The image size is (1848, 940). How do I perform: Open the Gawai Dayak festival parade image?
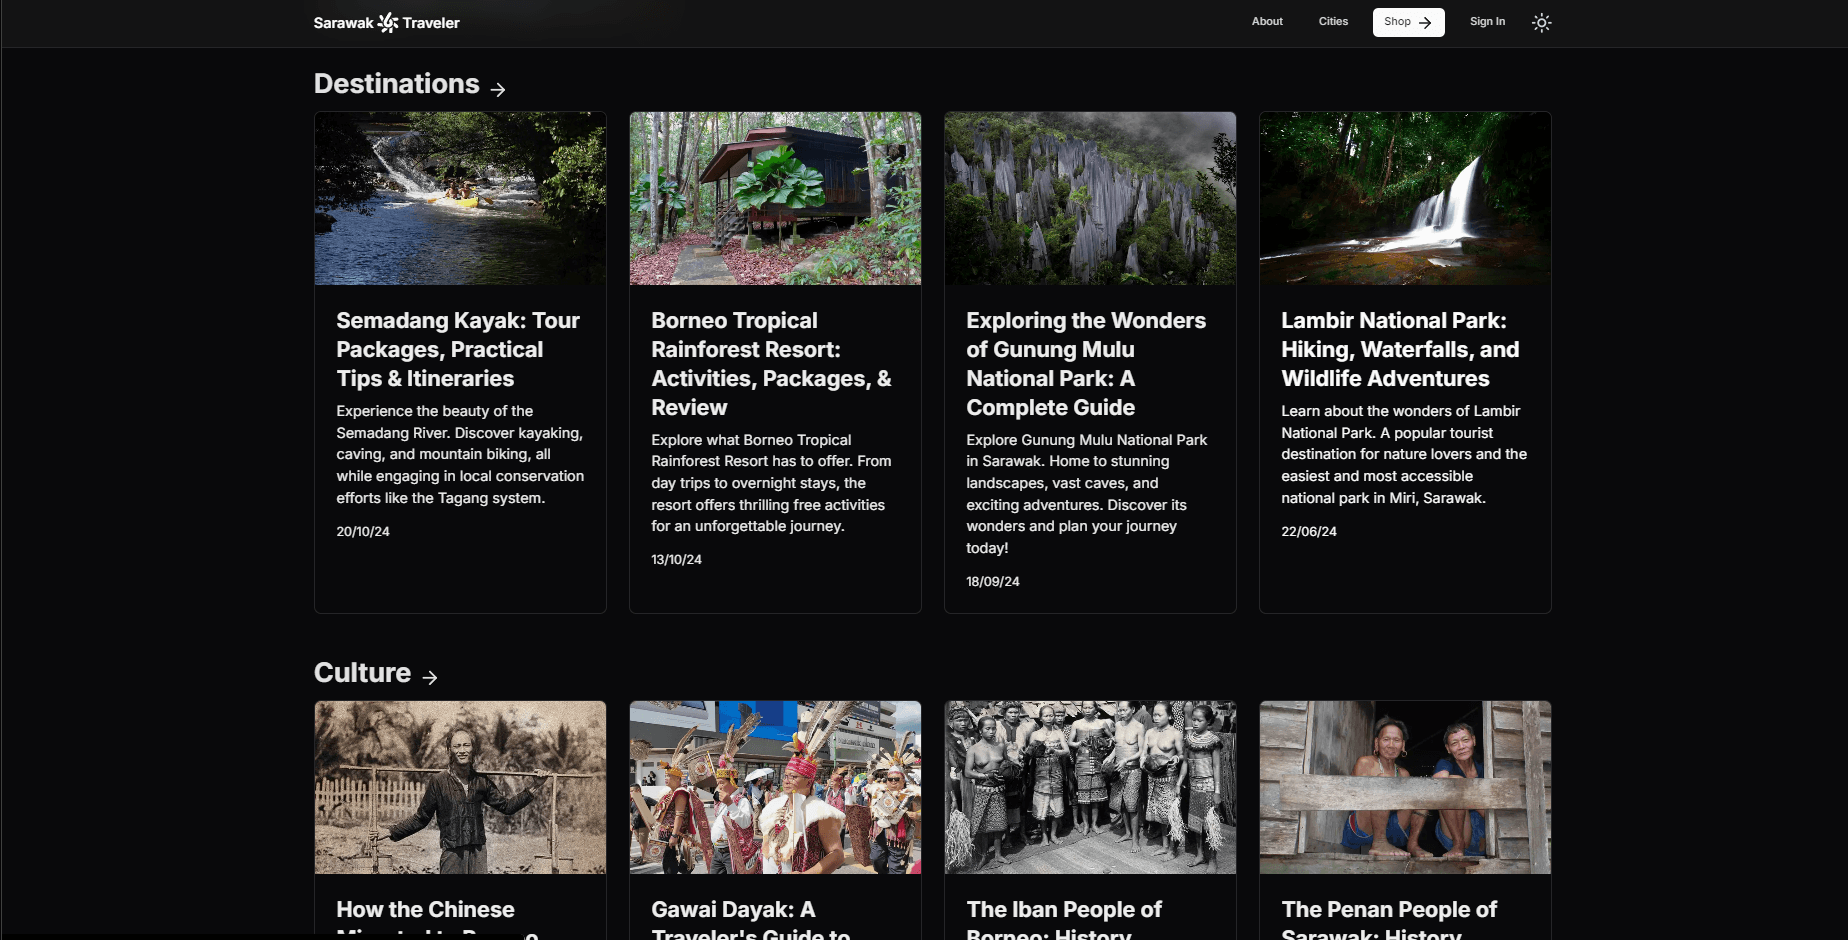click(775, 787)
